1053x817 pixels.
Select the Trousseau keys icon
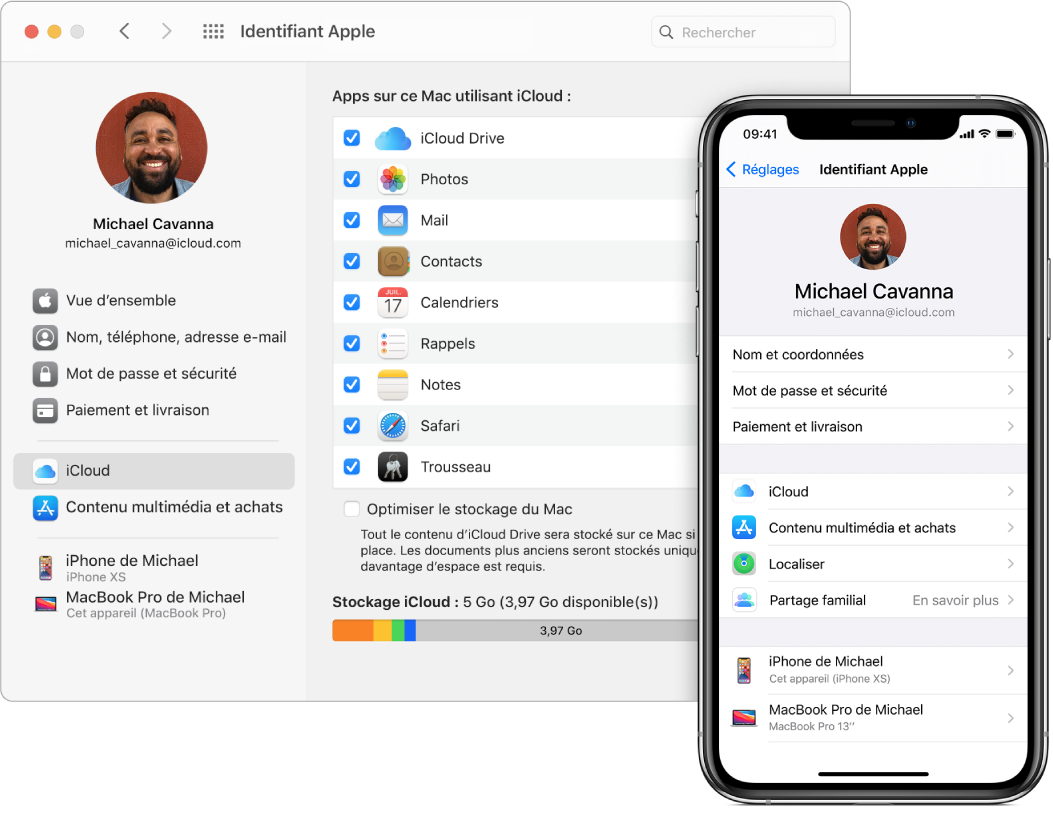pos(392,466)
